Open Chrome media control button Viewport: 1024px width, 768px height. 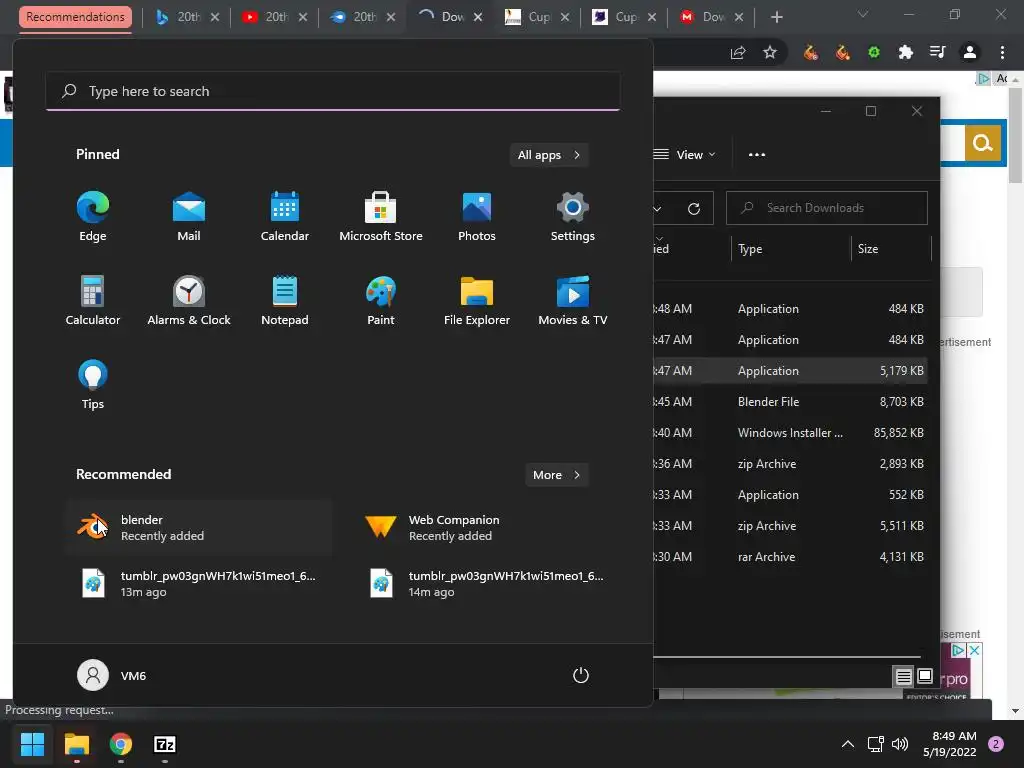[x=938, y=52]
